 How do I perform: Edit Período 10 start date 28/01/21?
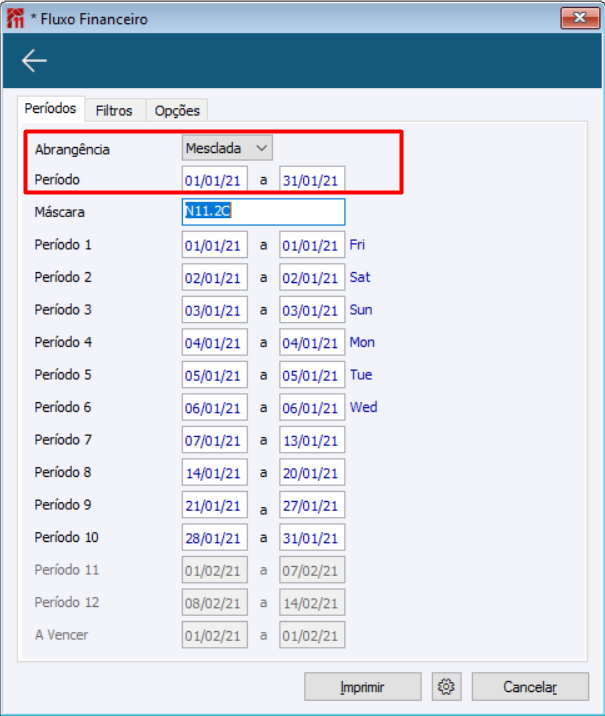coord(215,537)
